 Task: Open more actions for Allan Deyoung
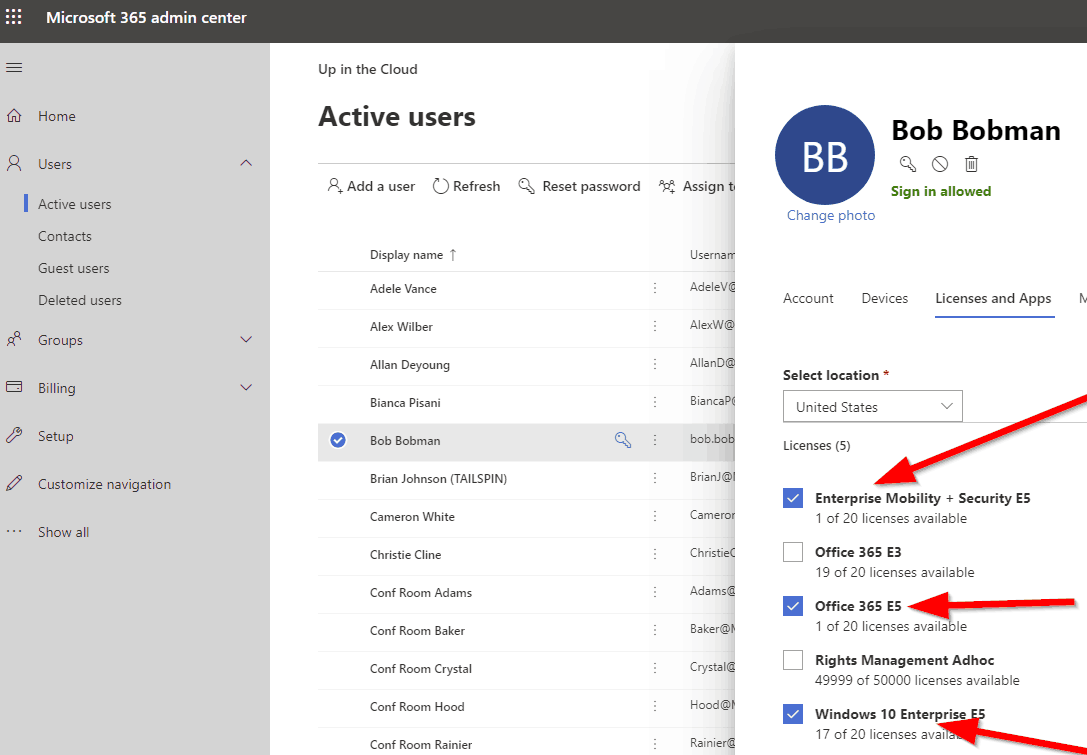point(654,364)
